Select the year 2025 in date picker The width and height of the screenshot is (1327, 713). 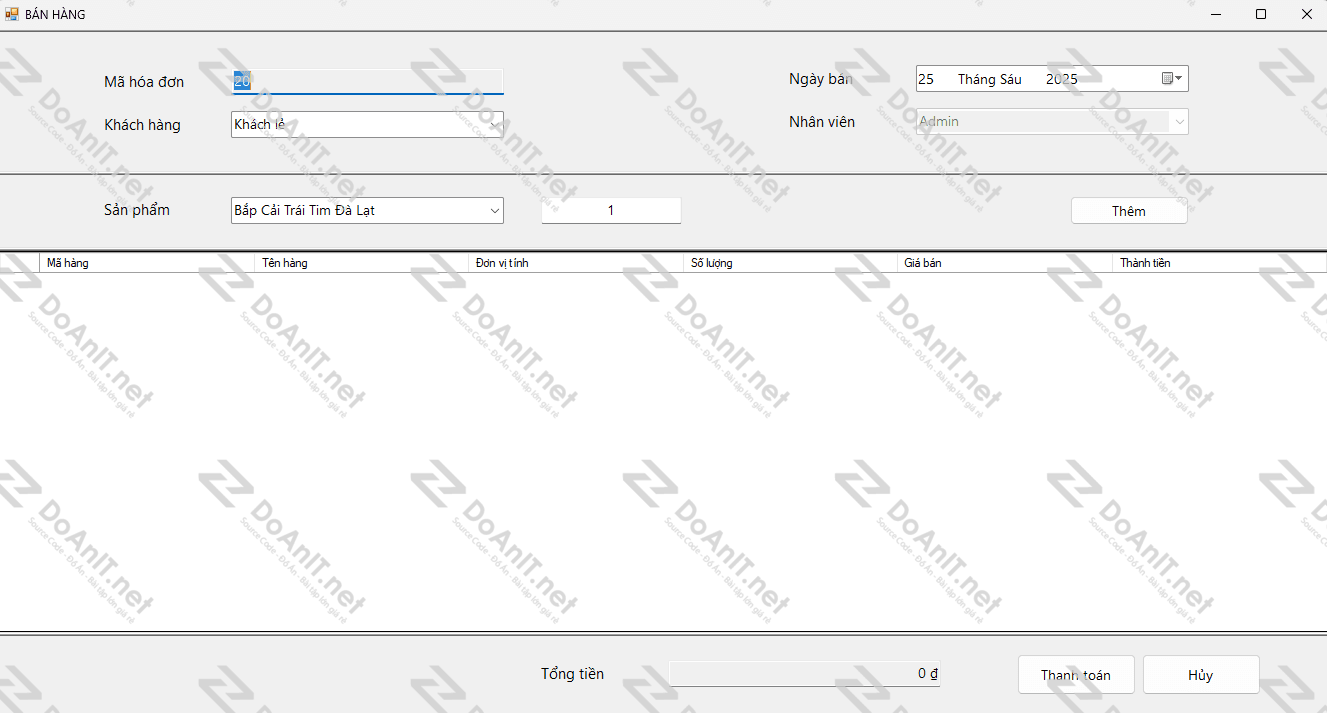(x=1062, y=79)
